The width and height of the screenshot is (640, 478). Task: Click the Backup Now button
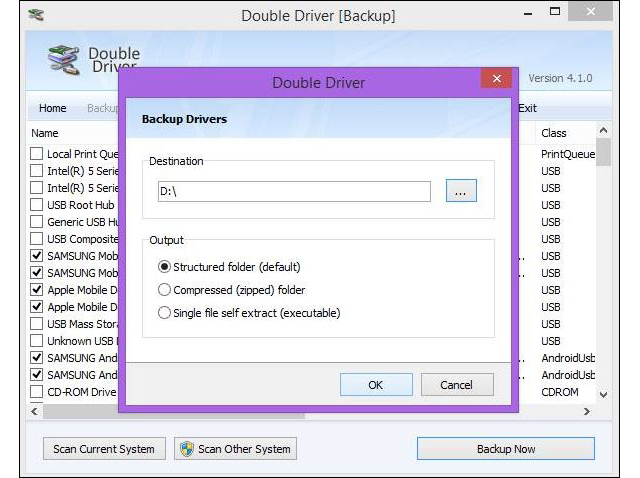point(506,449)
